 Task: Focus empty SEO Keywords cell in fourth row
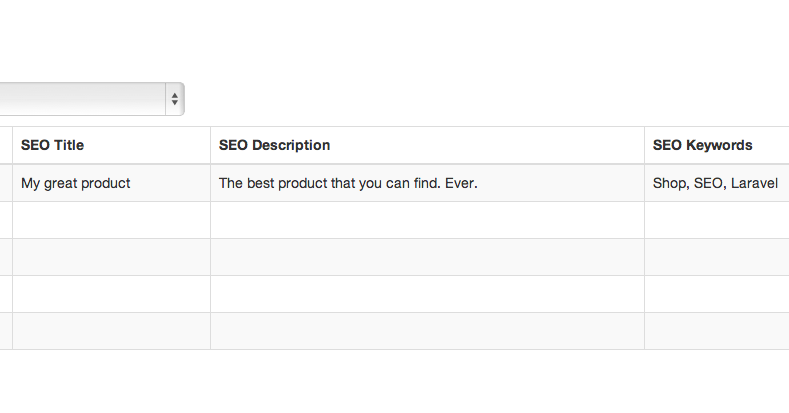click(716, 294)
